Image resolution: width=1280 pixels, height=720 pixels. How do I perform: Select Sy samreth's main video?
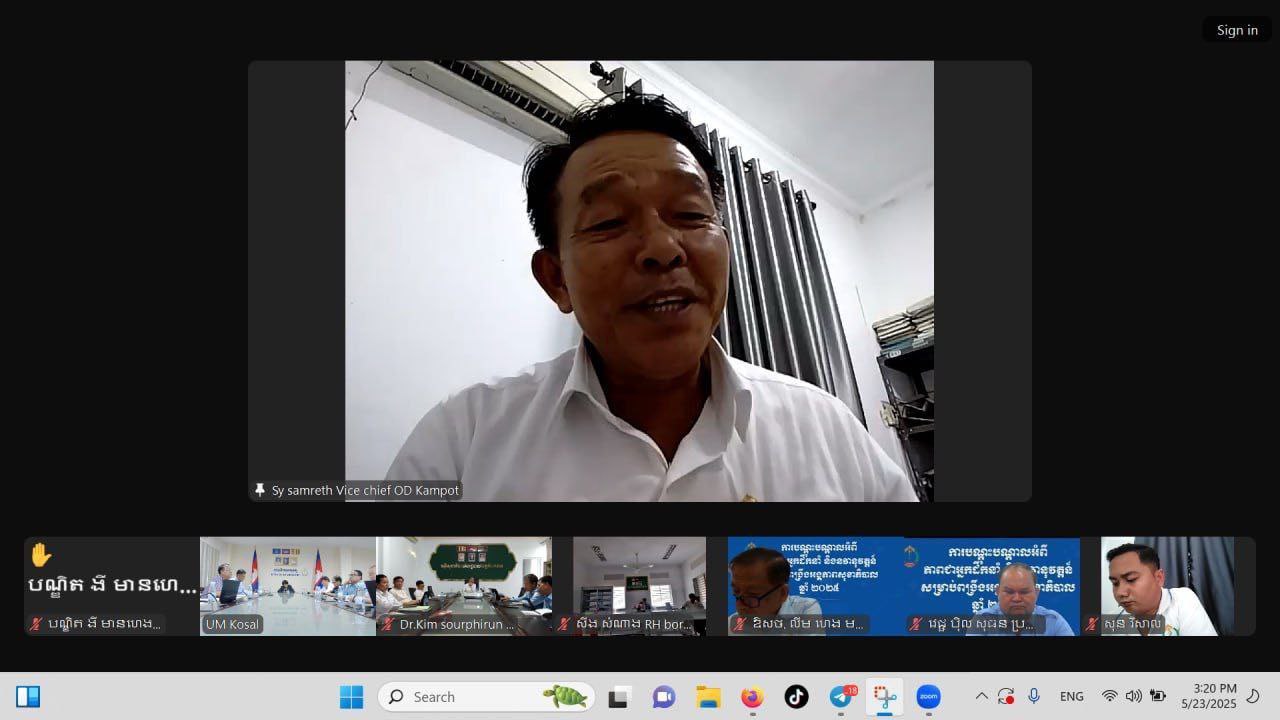pos(640,281)
